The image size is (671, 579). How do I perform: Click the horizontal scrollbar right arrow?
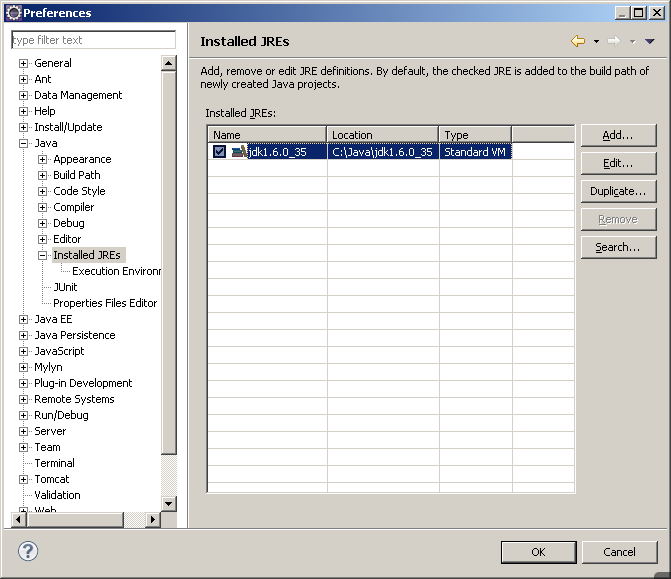tap(153, 520)
